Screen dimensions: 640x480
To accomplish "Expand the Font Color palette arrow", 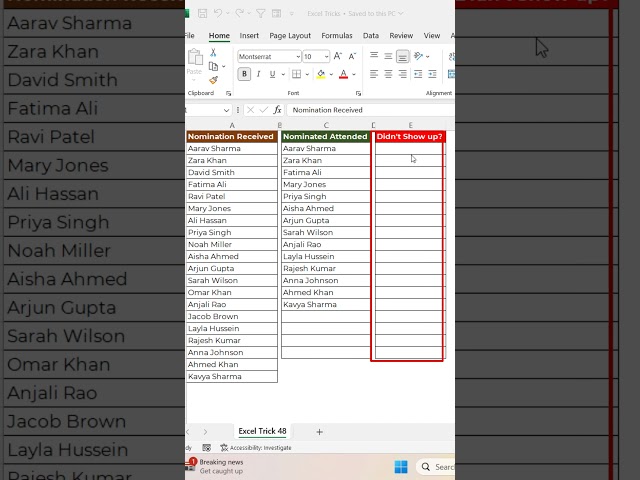I will tap(354, 74).
